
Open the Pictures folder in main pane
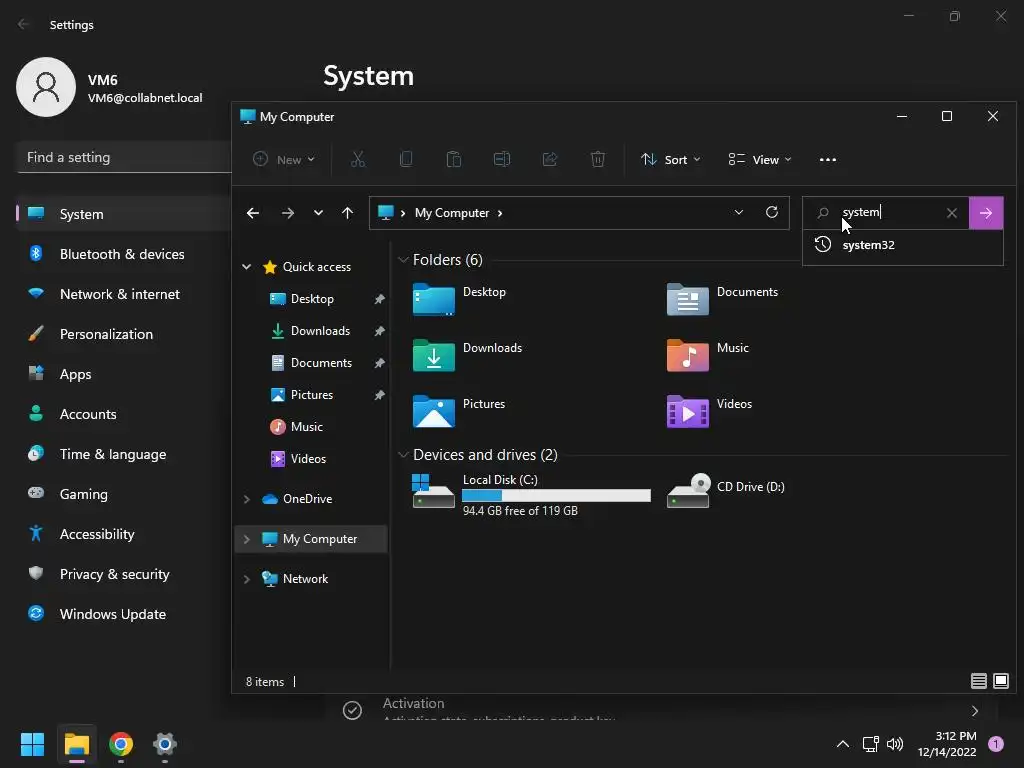pos(434,411)
